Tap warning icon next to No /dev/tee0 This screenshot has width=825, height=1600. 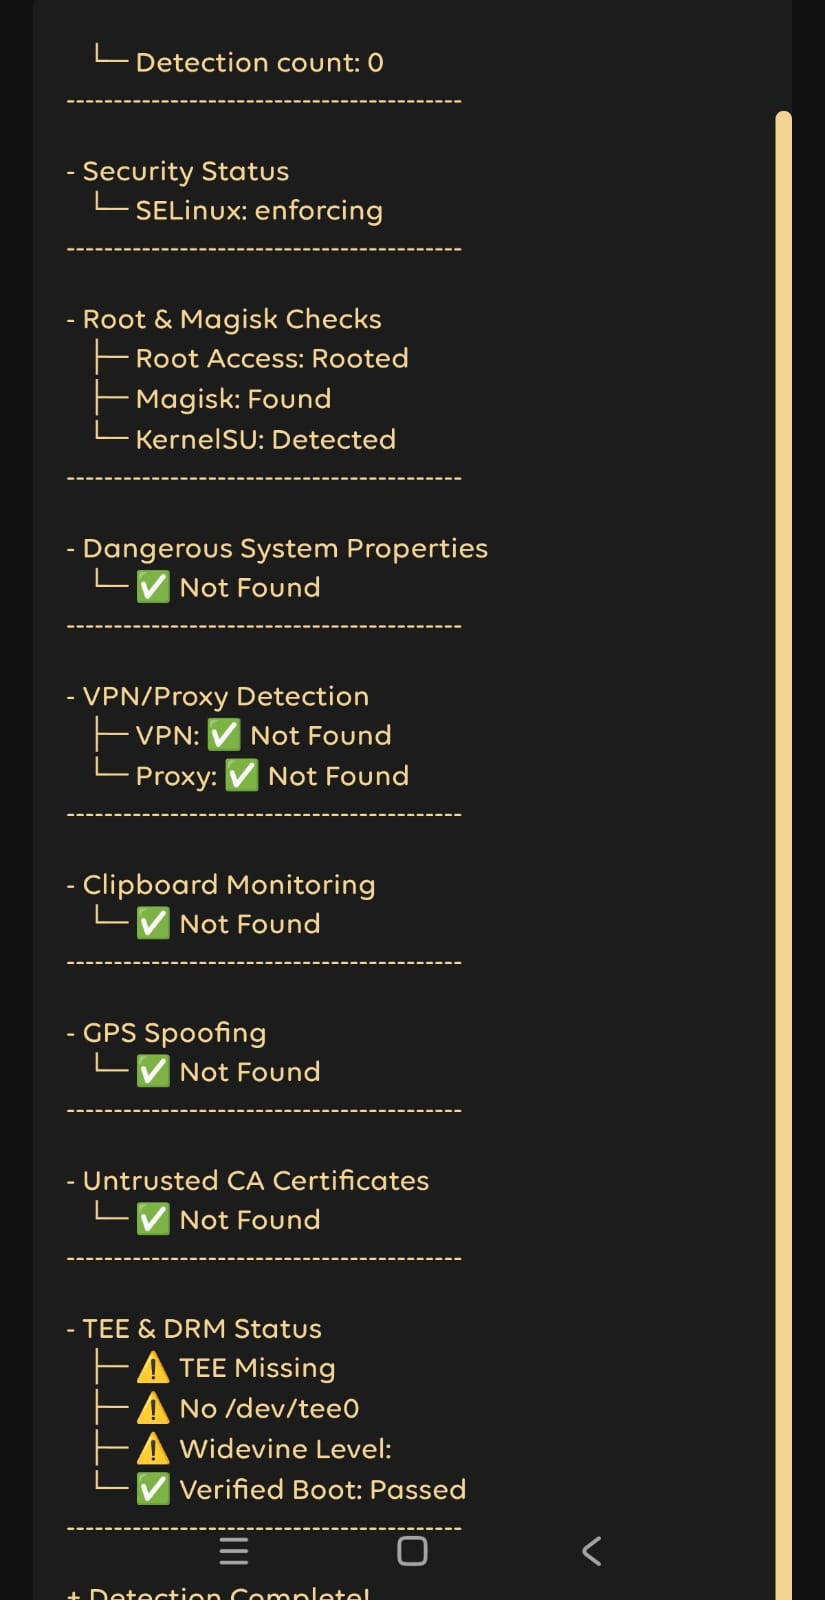tap(153, 1408)
